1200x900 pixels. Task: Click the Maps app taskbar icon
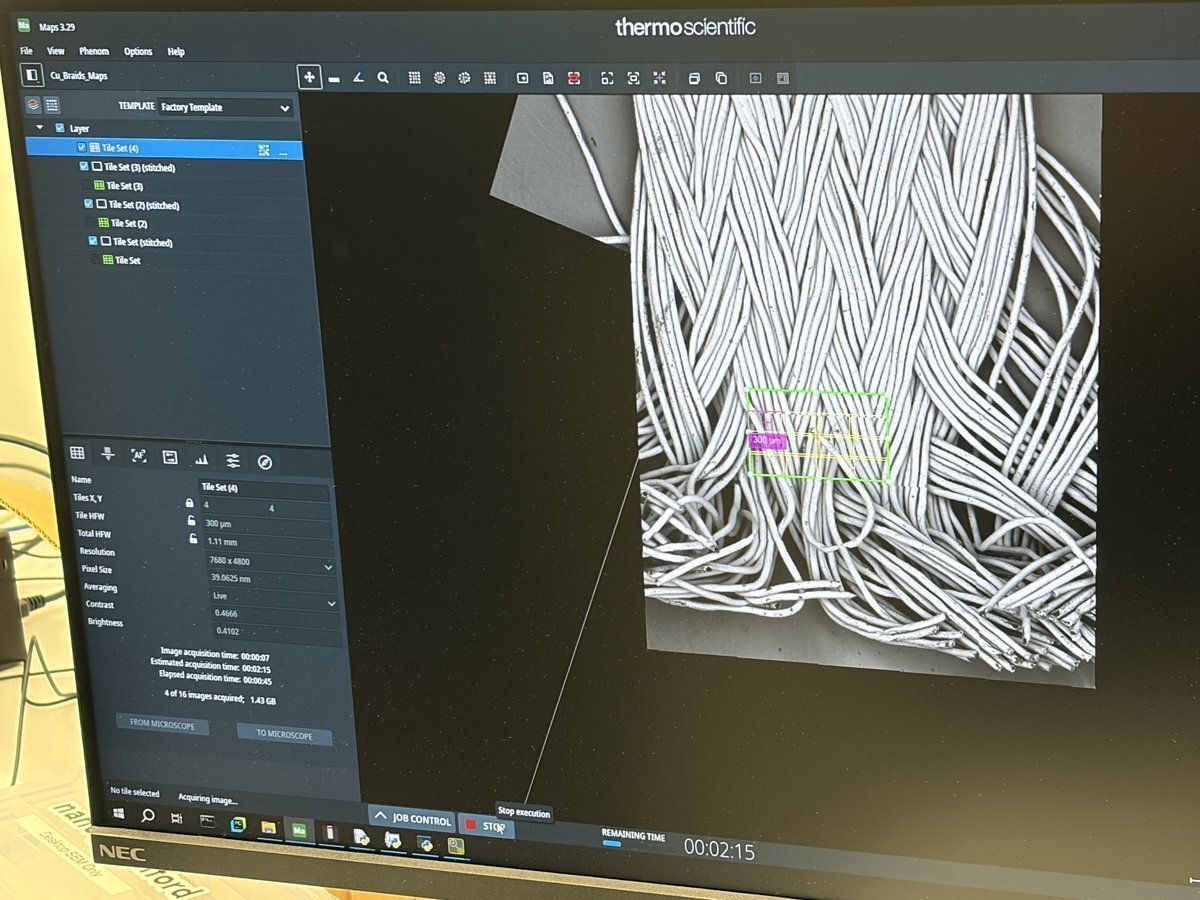pyautogui.click(x=298, y=829)
